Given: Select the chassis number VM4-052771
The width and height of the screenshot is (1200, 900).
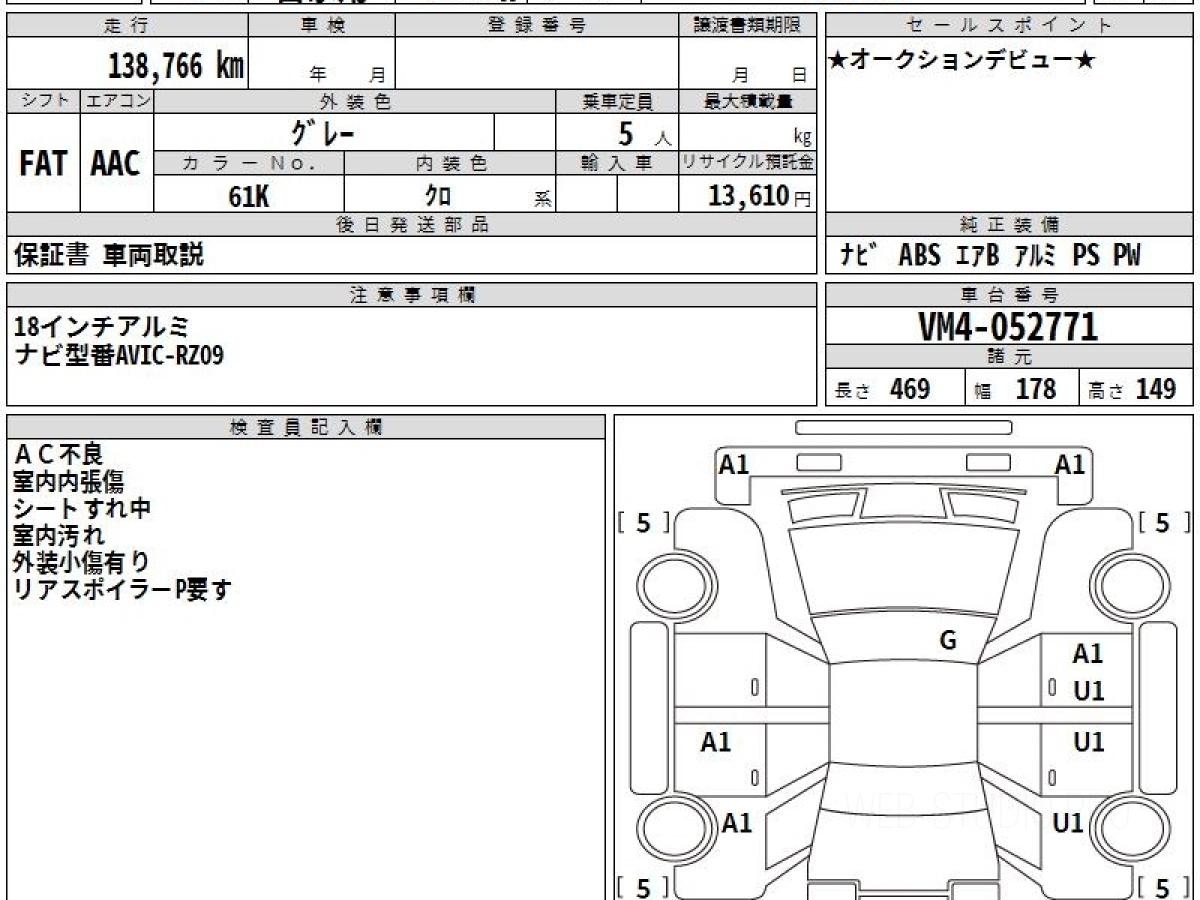Looking at the screenshot, I should pos(1008,326).
